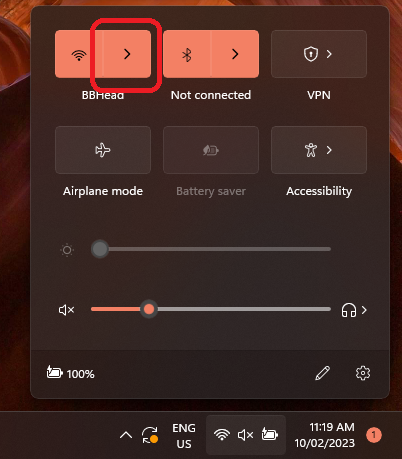The width and height of the screenshot is (402, 459).
Task: Expand Bluetooth devices list chevron
Action: (235, 54)
